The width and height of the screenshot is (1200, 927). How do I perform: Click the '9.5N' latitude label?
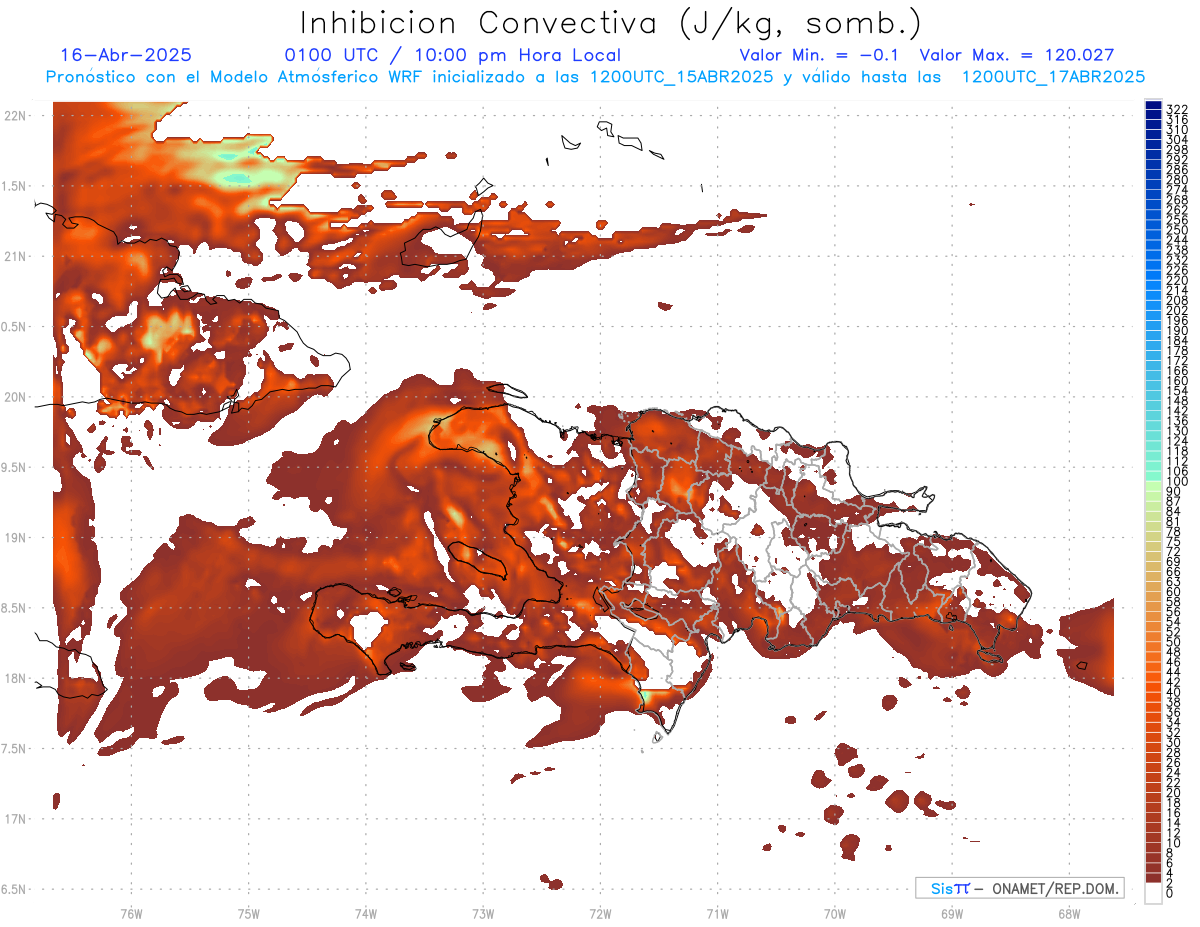(14, 468)
